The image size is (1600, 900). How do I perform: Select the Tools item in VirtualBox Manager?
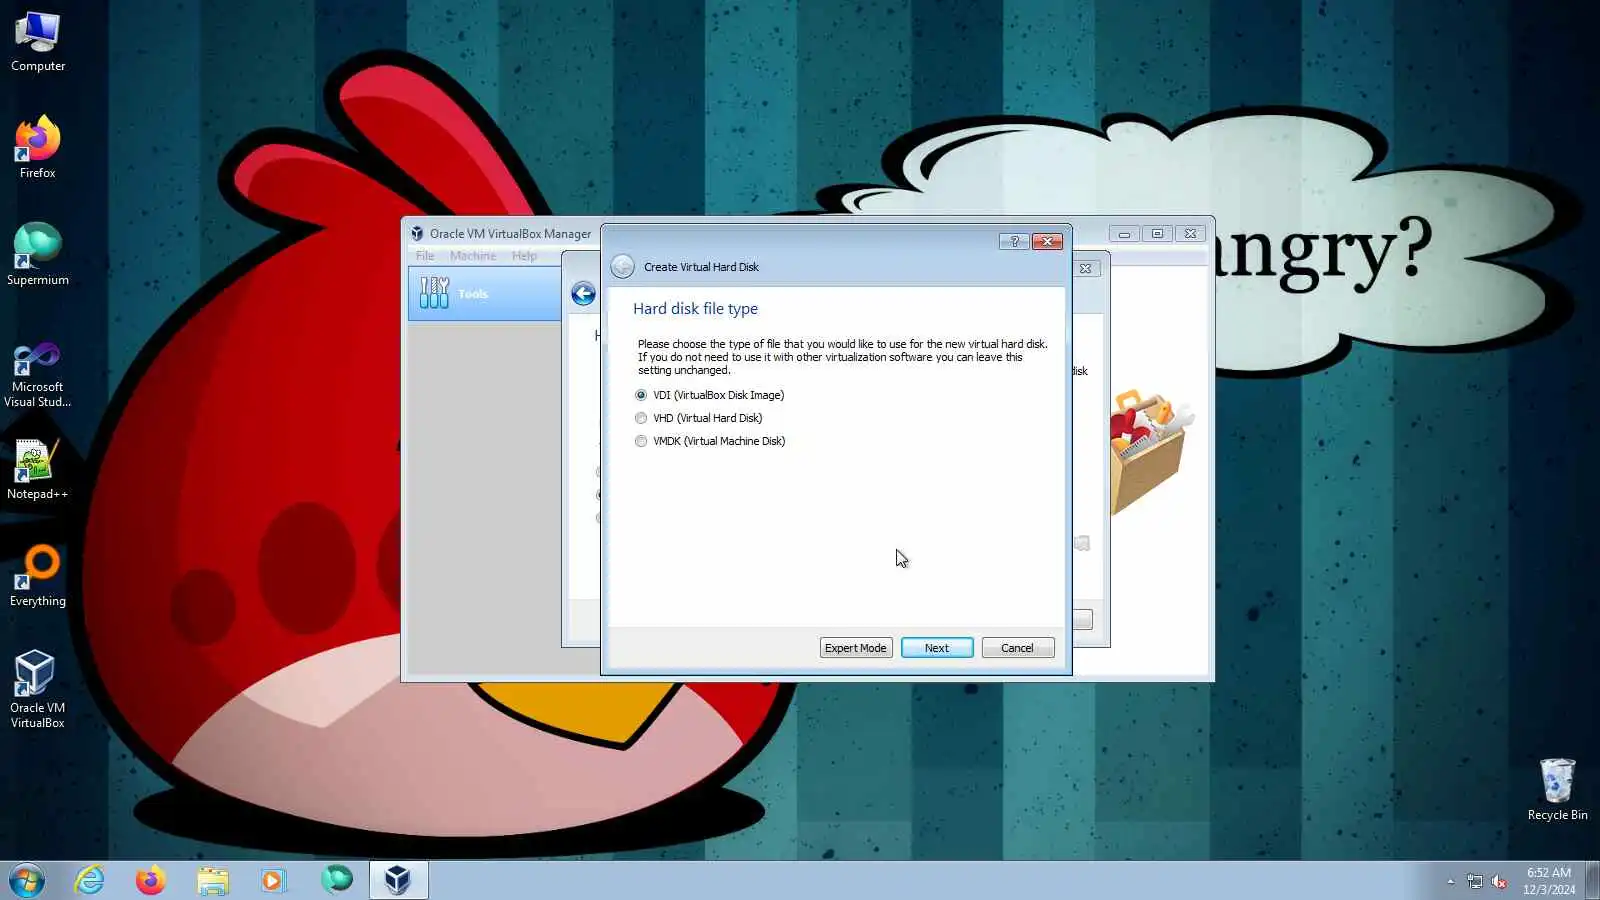tap(484, 293)
